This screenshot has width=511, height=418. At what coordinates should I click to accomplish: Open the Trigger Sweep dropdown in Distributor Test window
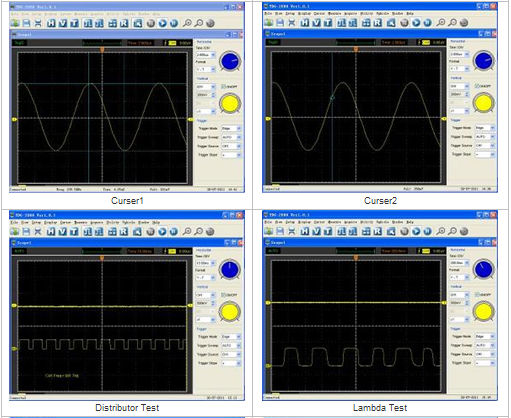click(x=231, y=346)
